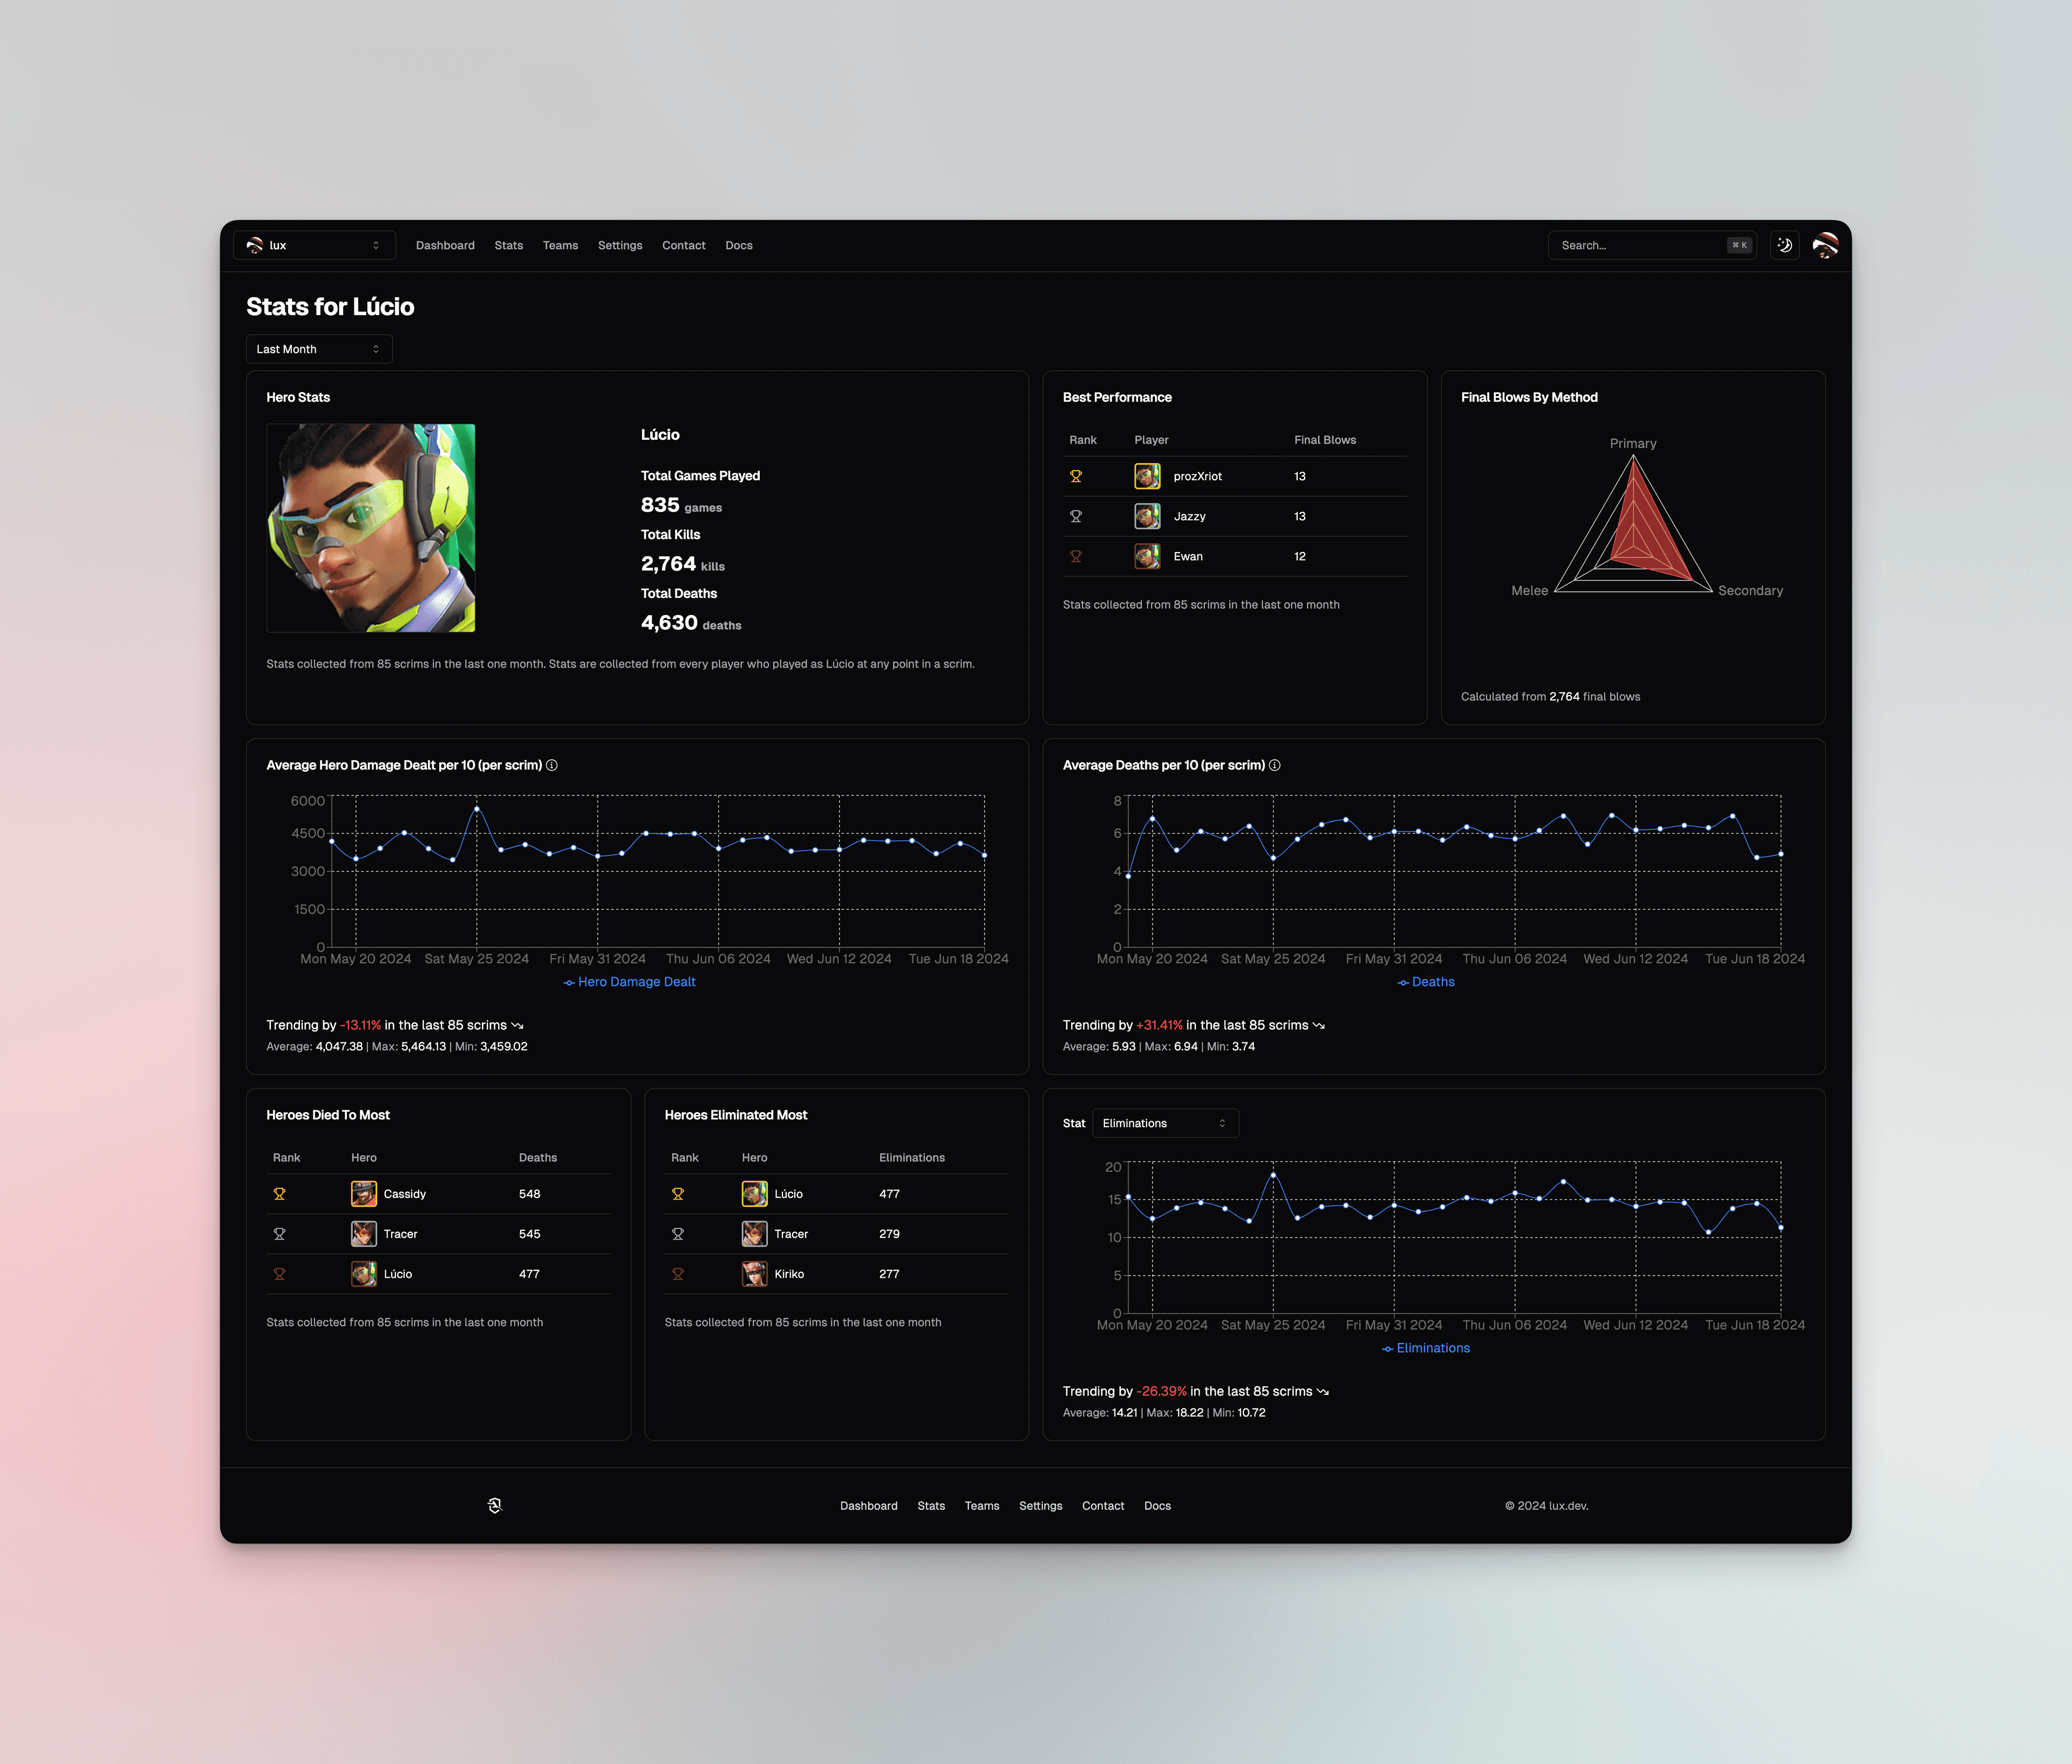2072x1764 pixels.
Task: Click the bronze trophy beside Ewan
Action: [x=1076, y=556]
